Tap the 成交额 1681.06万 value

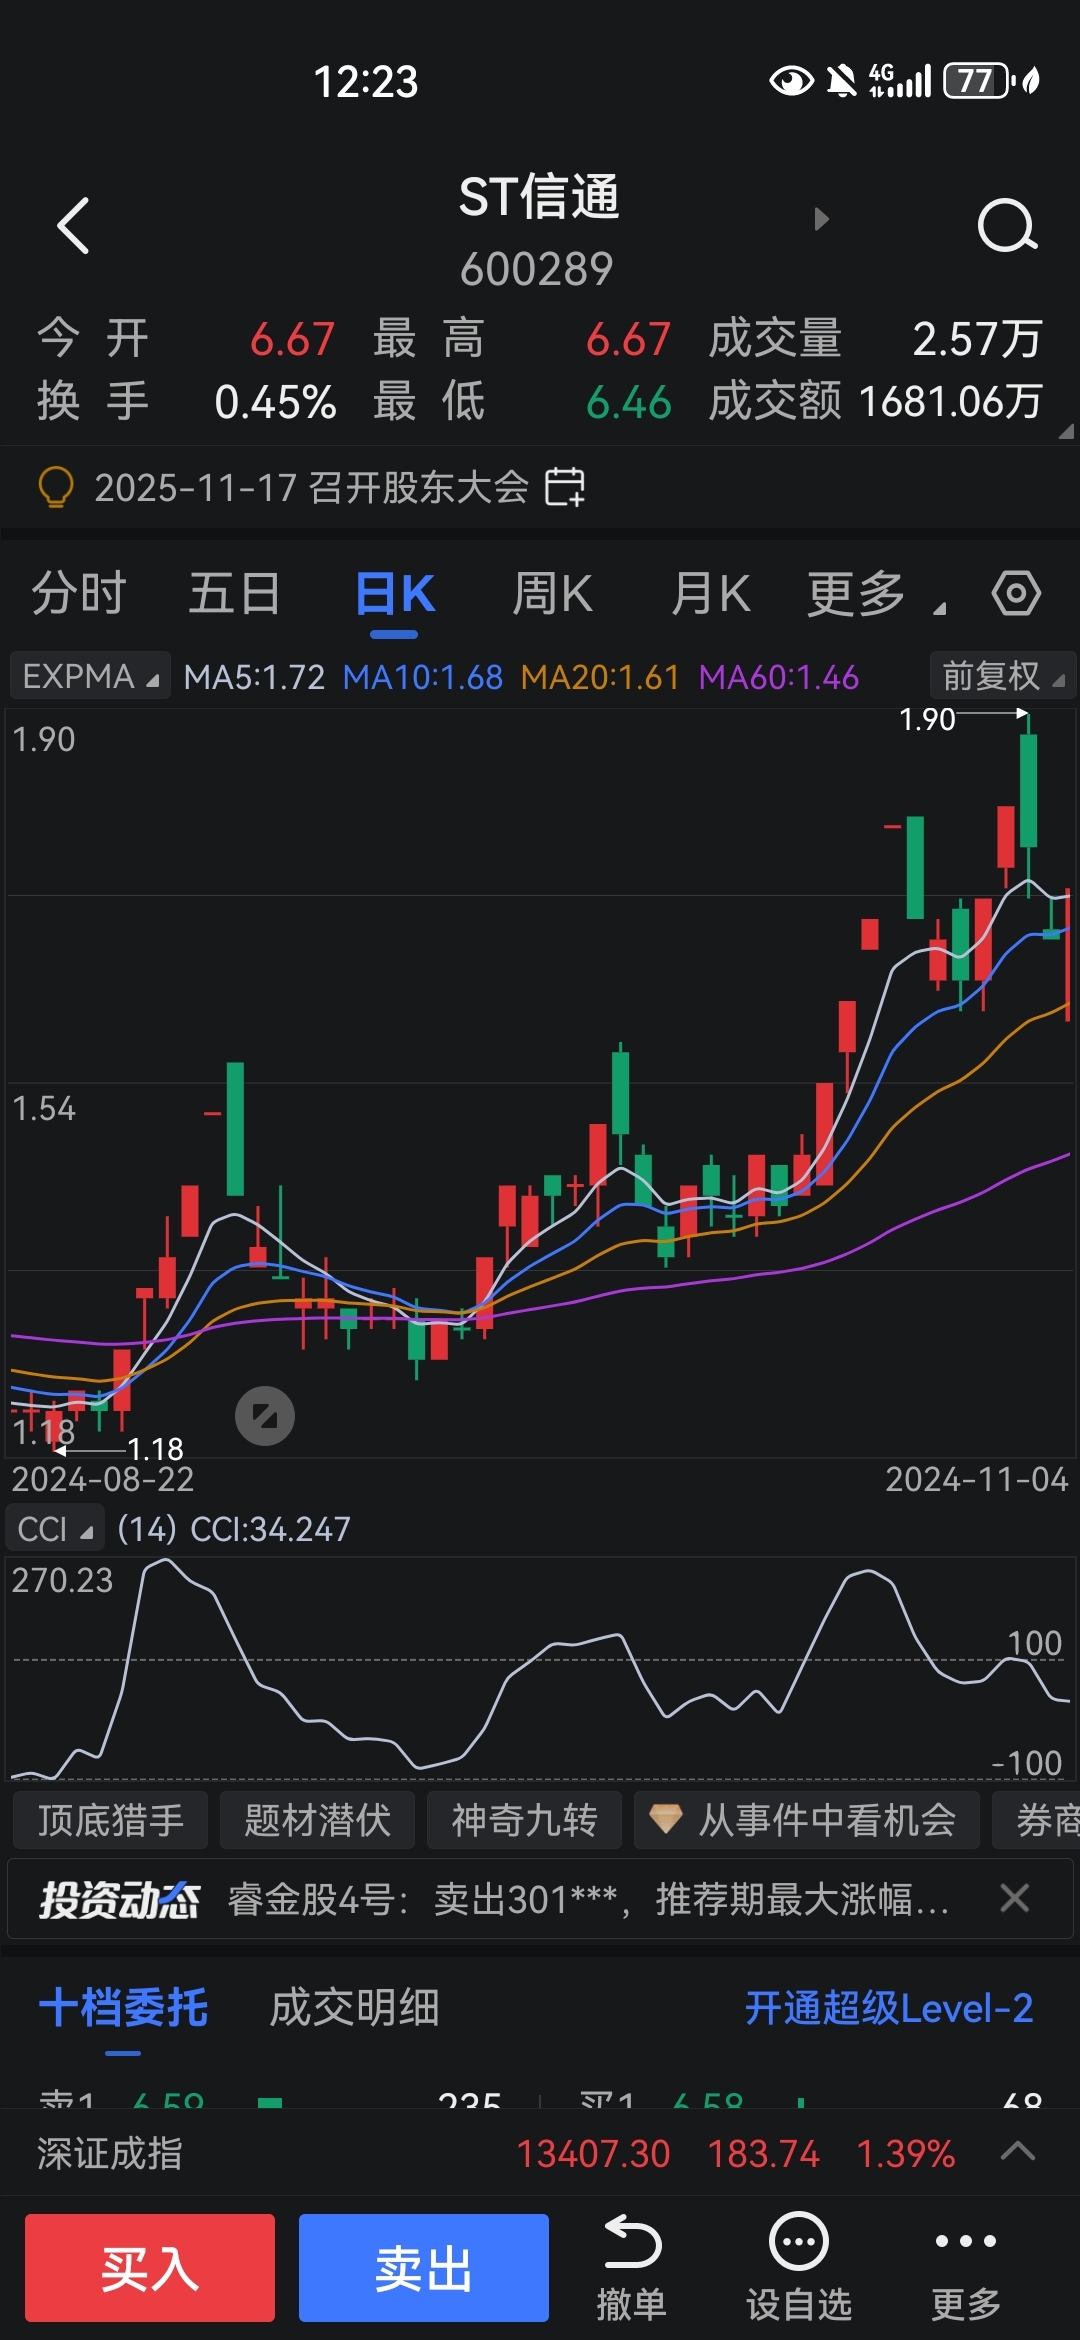pyautogui.click(x=950, y=402)
